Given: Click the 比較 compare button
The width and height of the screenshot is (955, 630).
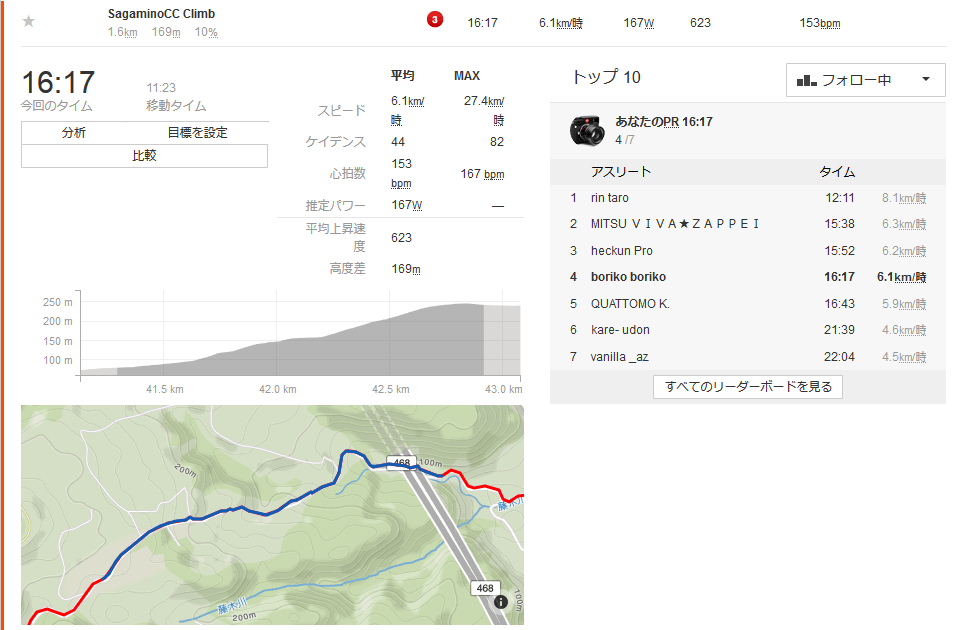Looking at the screenshot, I should tap(144, 156).
